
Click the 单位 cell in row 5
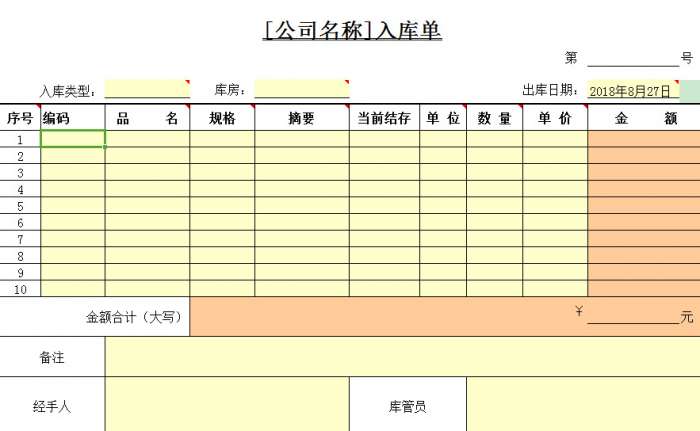tap(443, 205)
